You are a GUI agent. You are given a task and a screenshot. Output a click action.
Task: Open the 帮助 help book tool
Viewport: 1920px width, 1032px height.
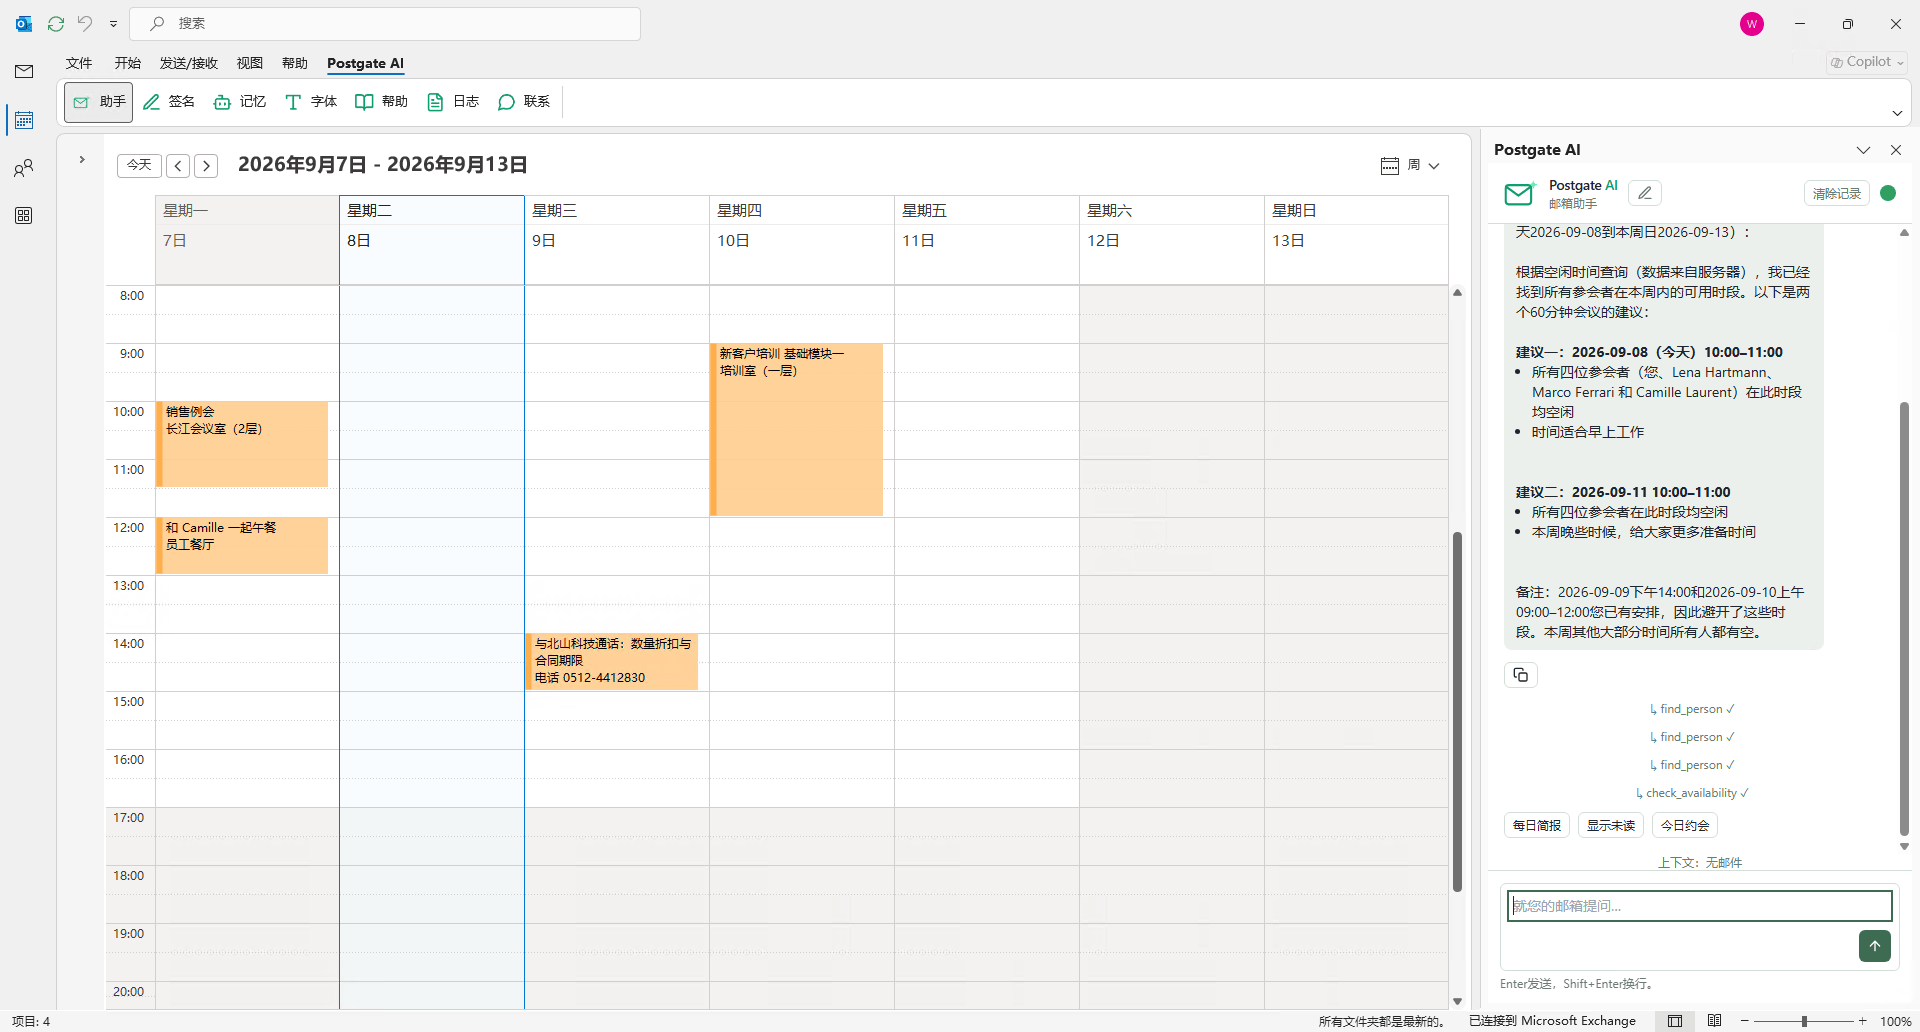[382, 102]
